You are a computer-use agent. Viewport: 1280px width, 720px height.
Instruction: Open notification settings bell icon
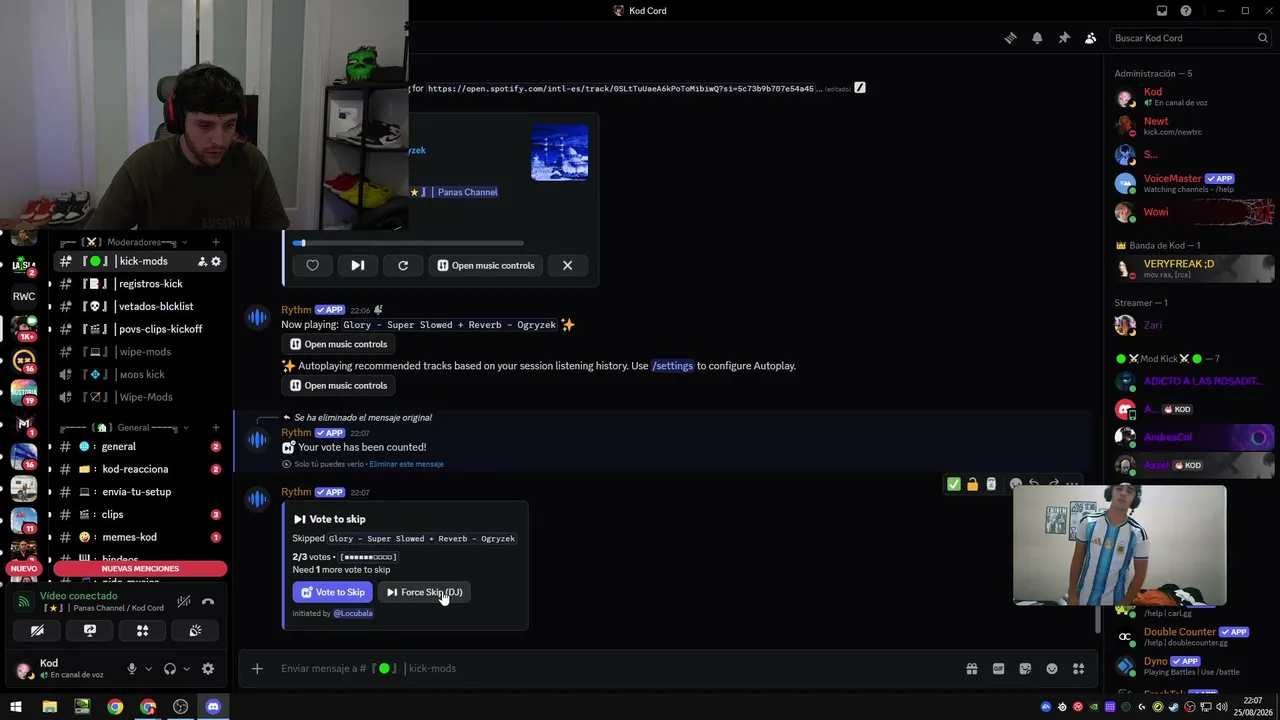pyautogui.click(x=1037, y=38)
